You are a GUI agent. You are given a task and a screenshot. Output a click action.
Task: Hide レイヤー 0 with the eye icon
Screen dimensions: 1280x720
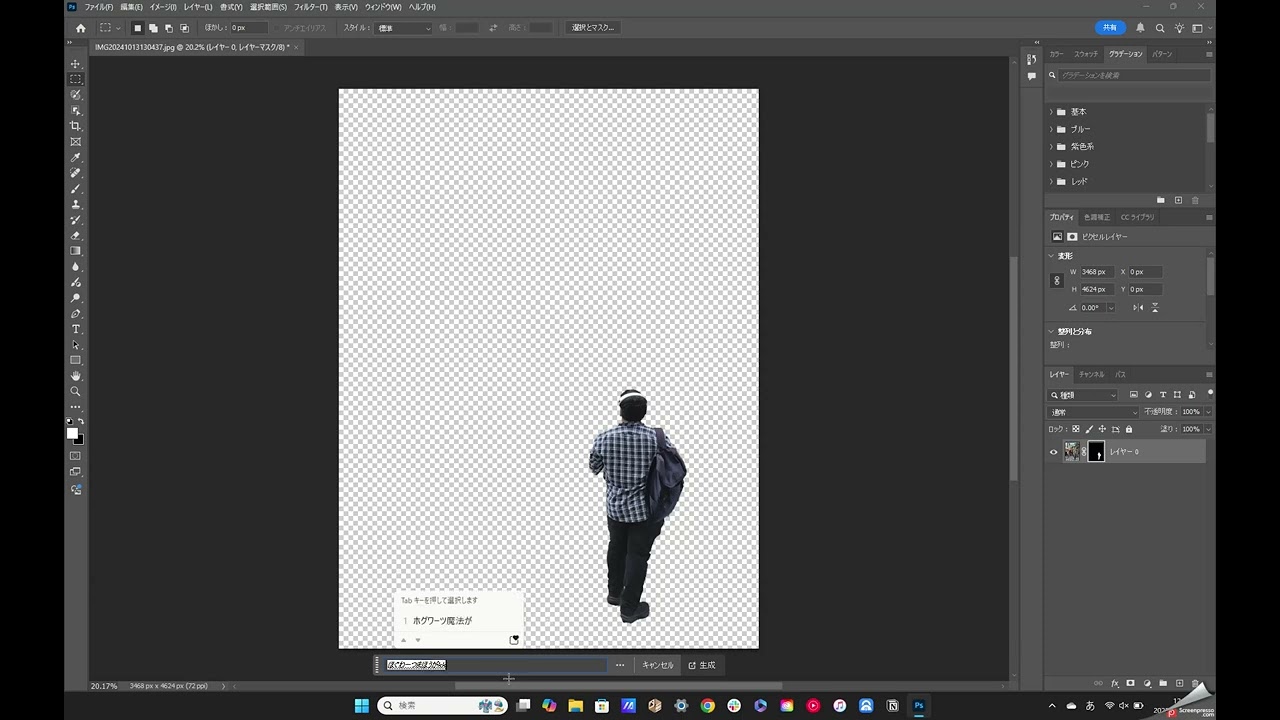tap(1053, 452)
